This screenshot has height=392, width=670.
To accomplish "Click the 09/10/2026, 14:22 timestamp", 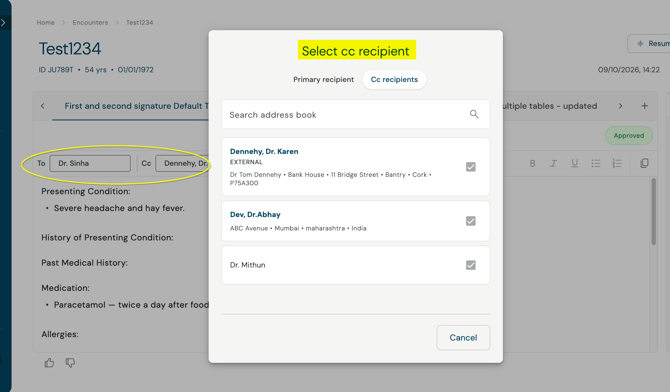I will point(629,70).
